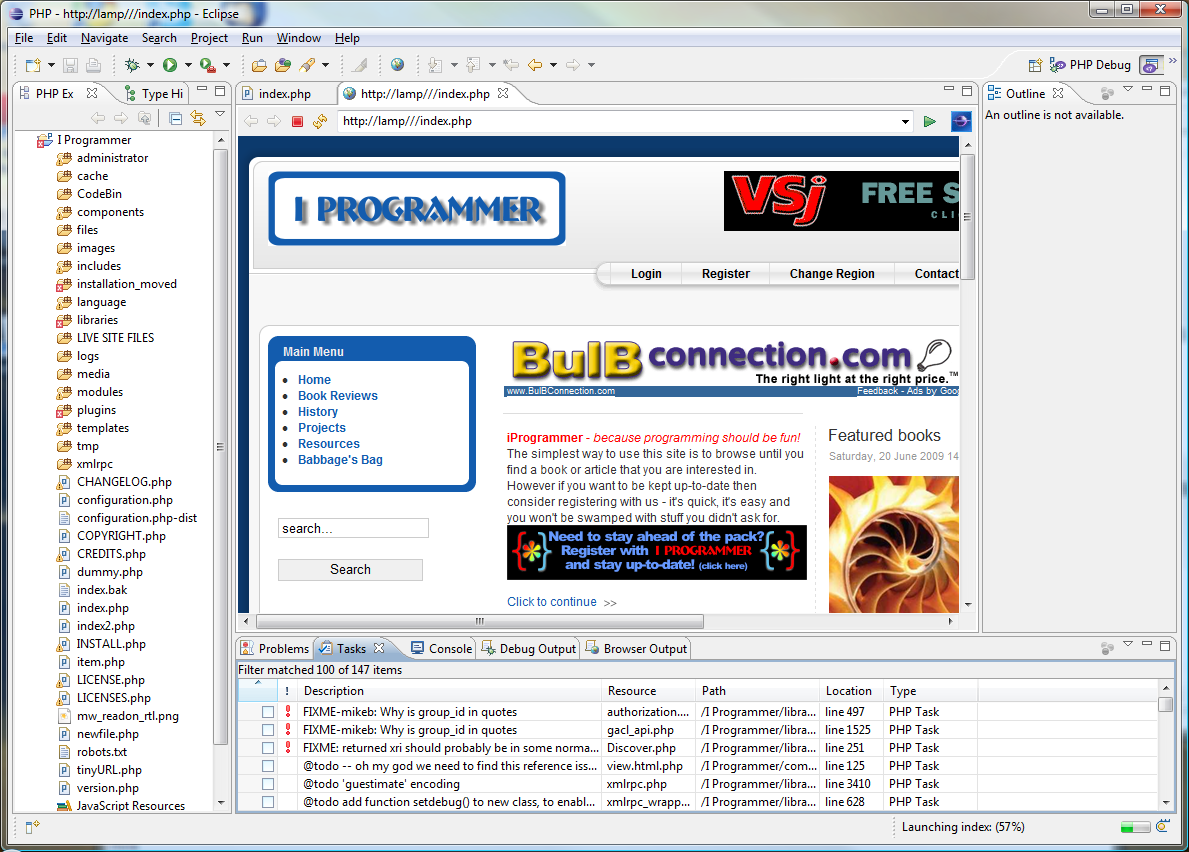Image resolution: width=1189 pixels, height=852 pixels.
Task: Check the Discover.php FIXME task checkbox
Action: click(268, 748)
